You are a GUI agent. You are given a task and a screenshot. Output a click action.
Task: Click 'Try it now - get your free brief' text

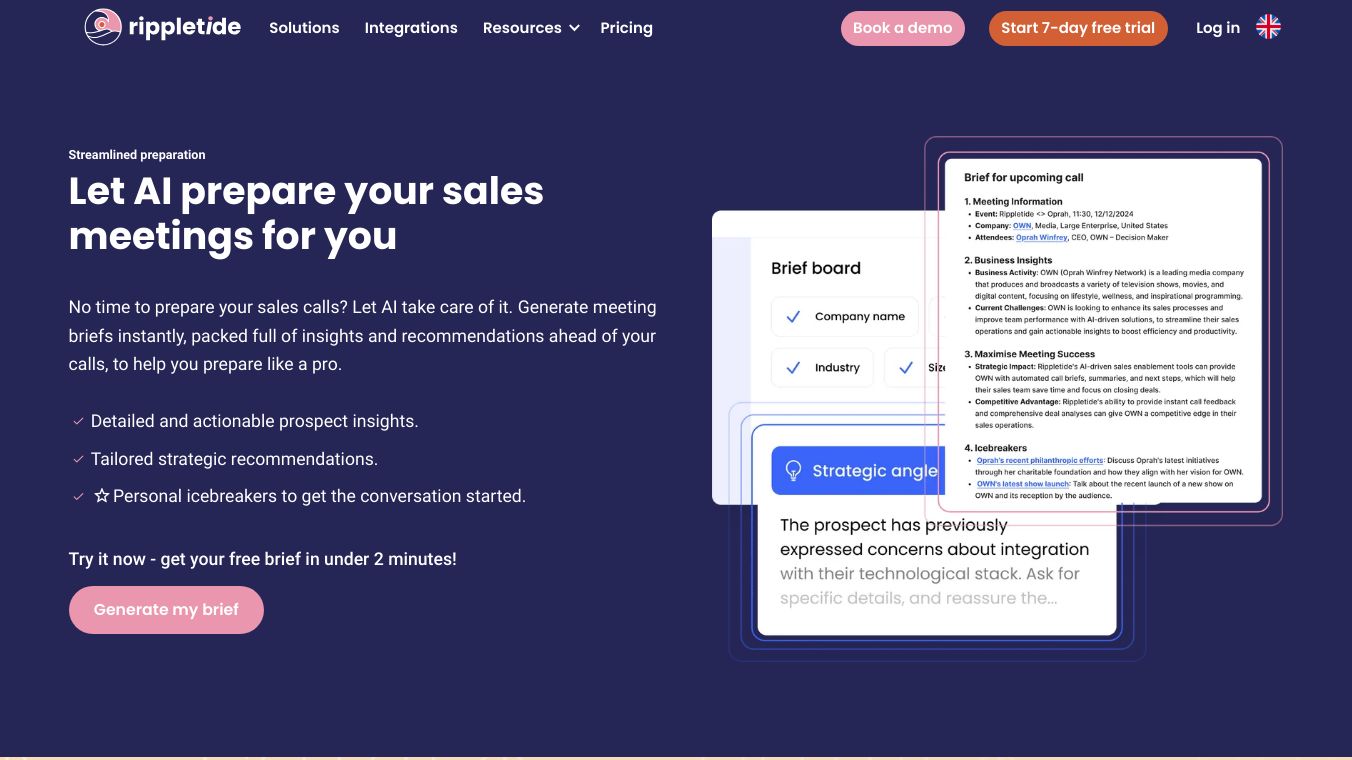click(x=263, y=559)
